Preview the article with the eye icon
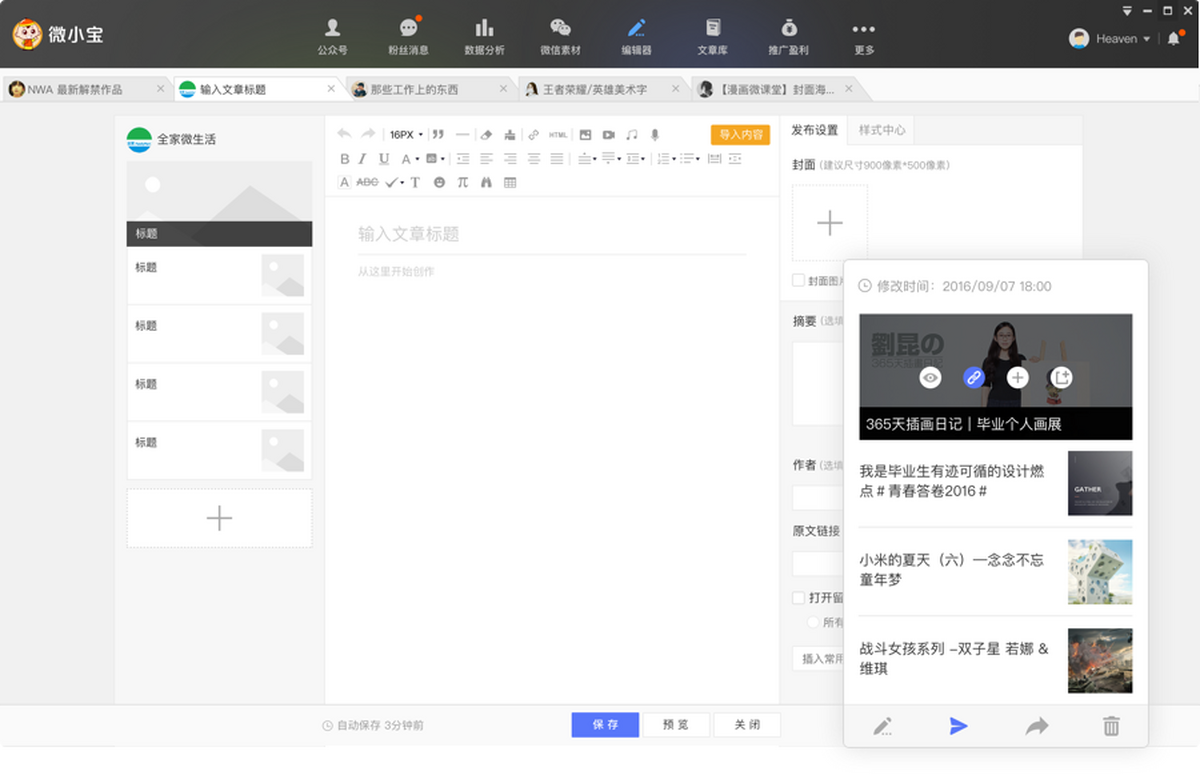 point(930,377)
